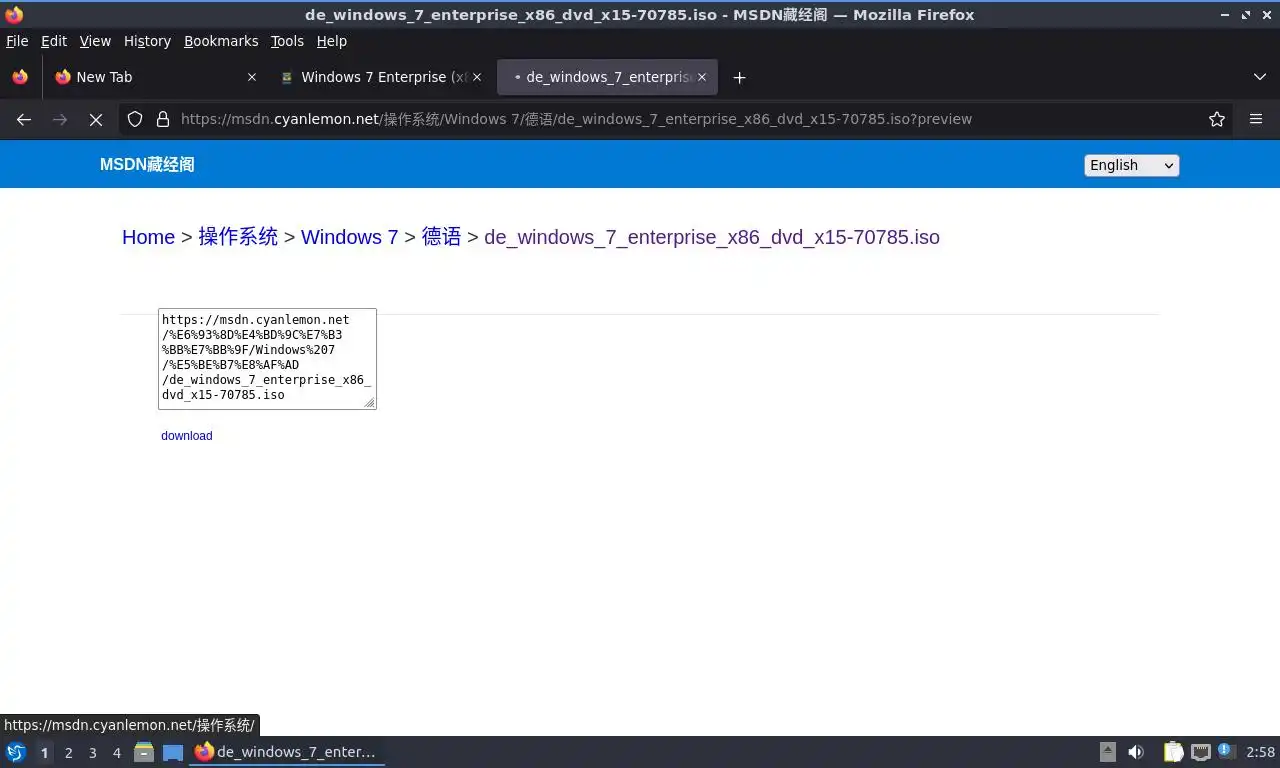Open the volume speaker icon
1280x768 pixels.
[1136, 752]
